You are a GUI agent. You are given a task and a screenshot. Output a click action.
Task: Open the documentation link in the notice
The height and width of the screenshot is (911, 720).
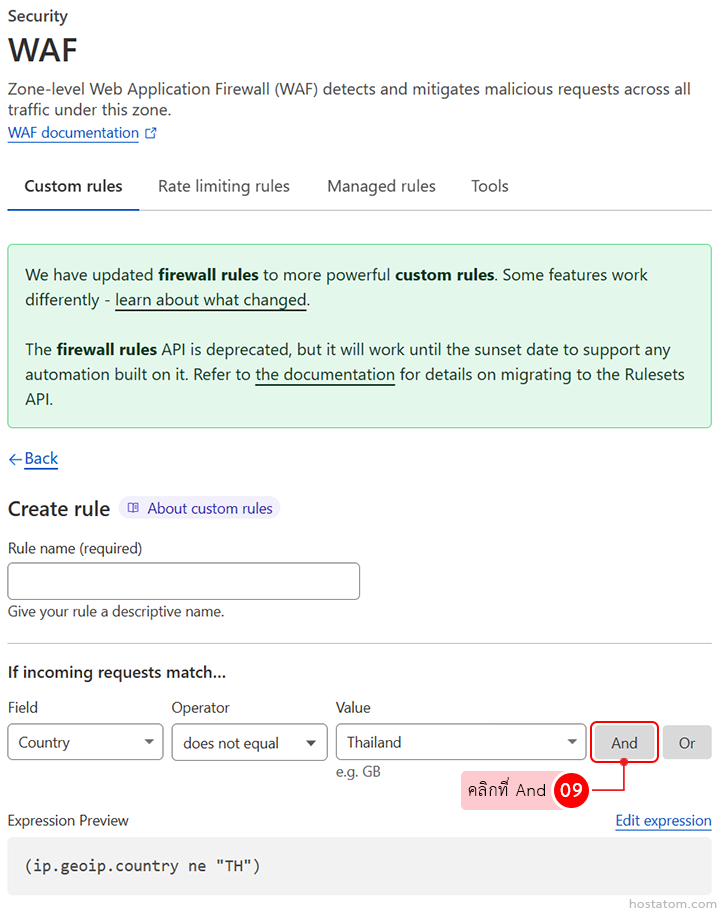(x=325, y=375)
